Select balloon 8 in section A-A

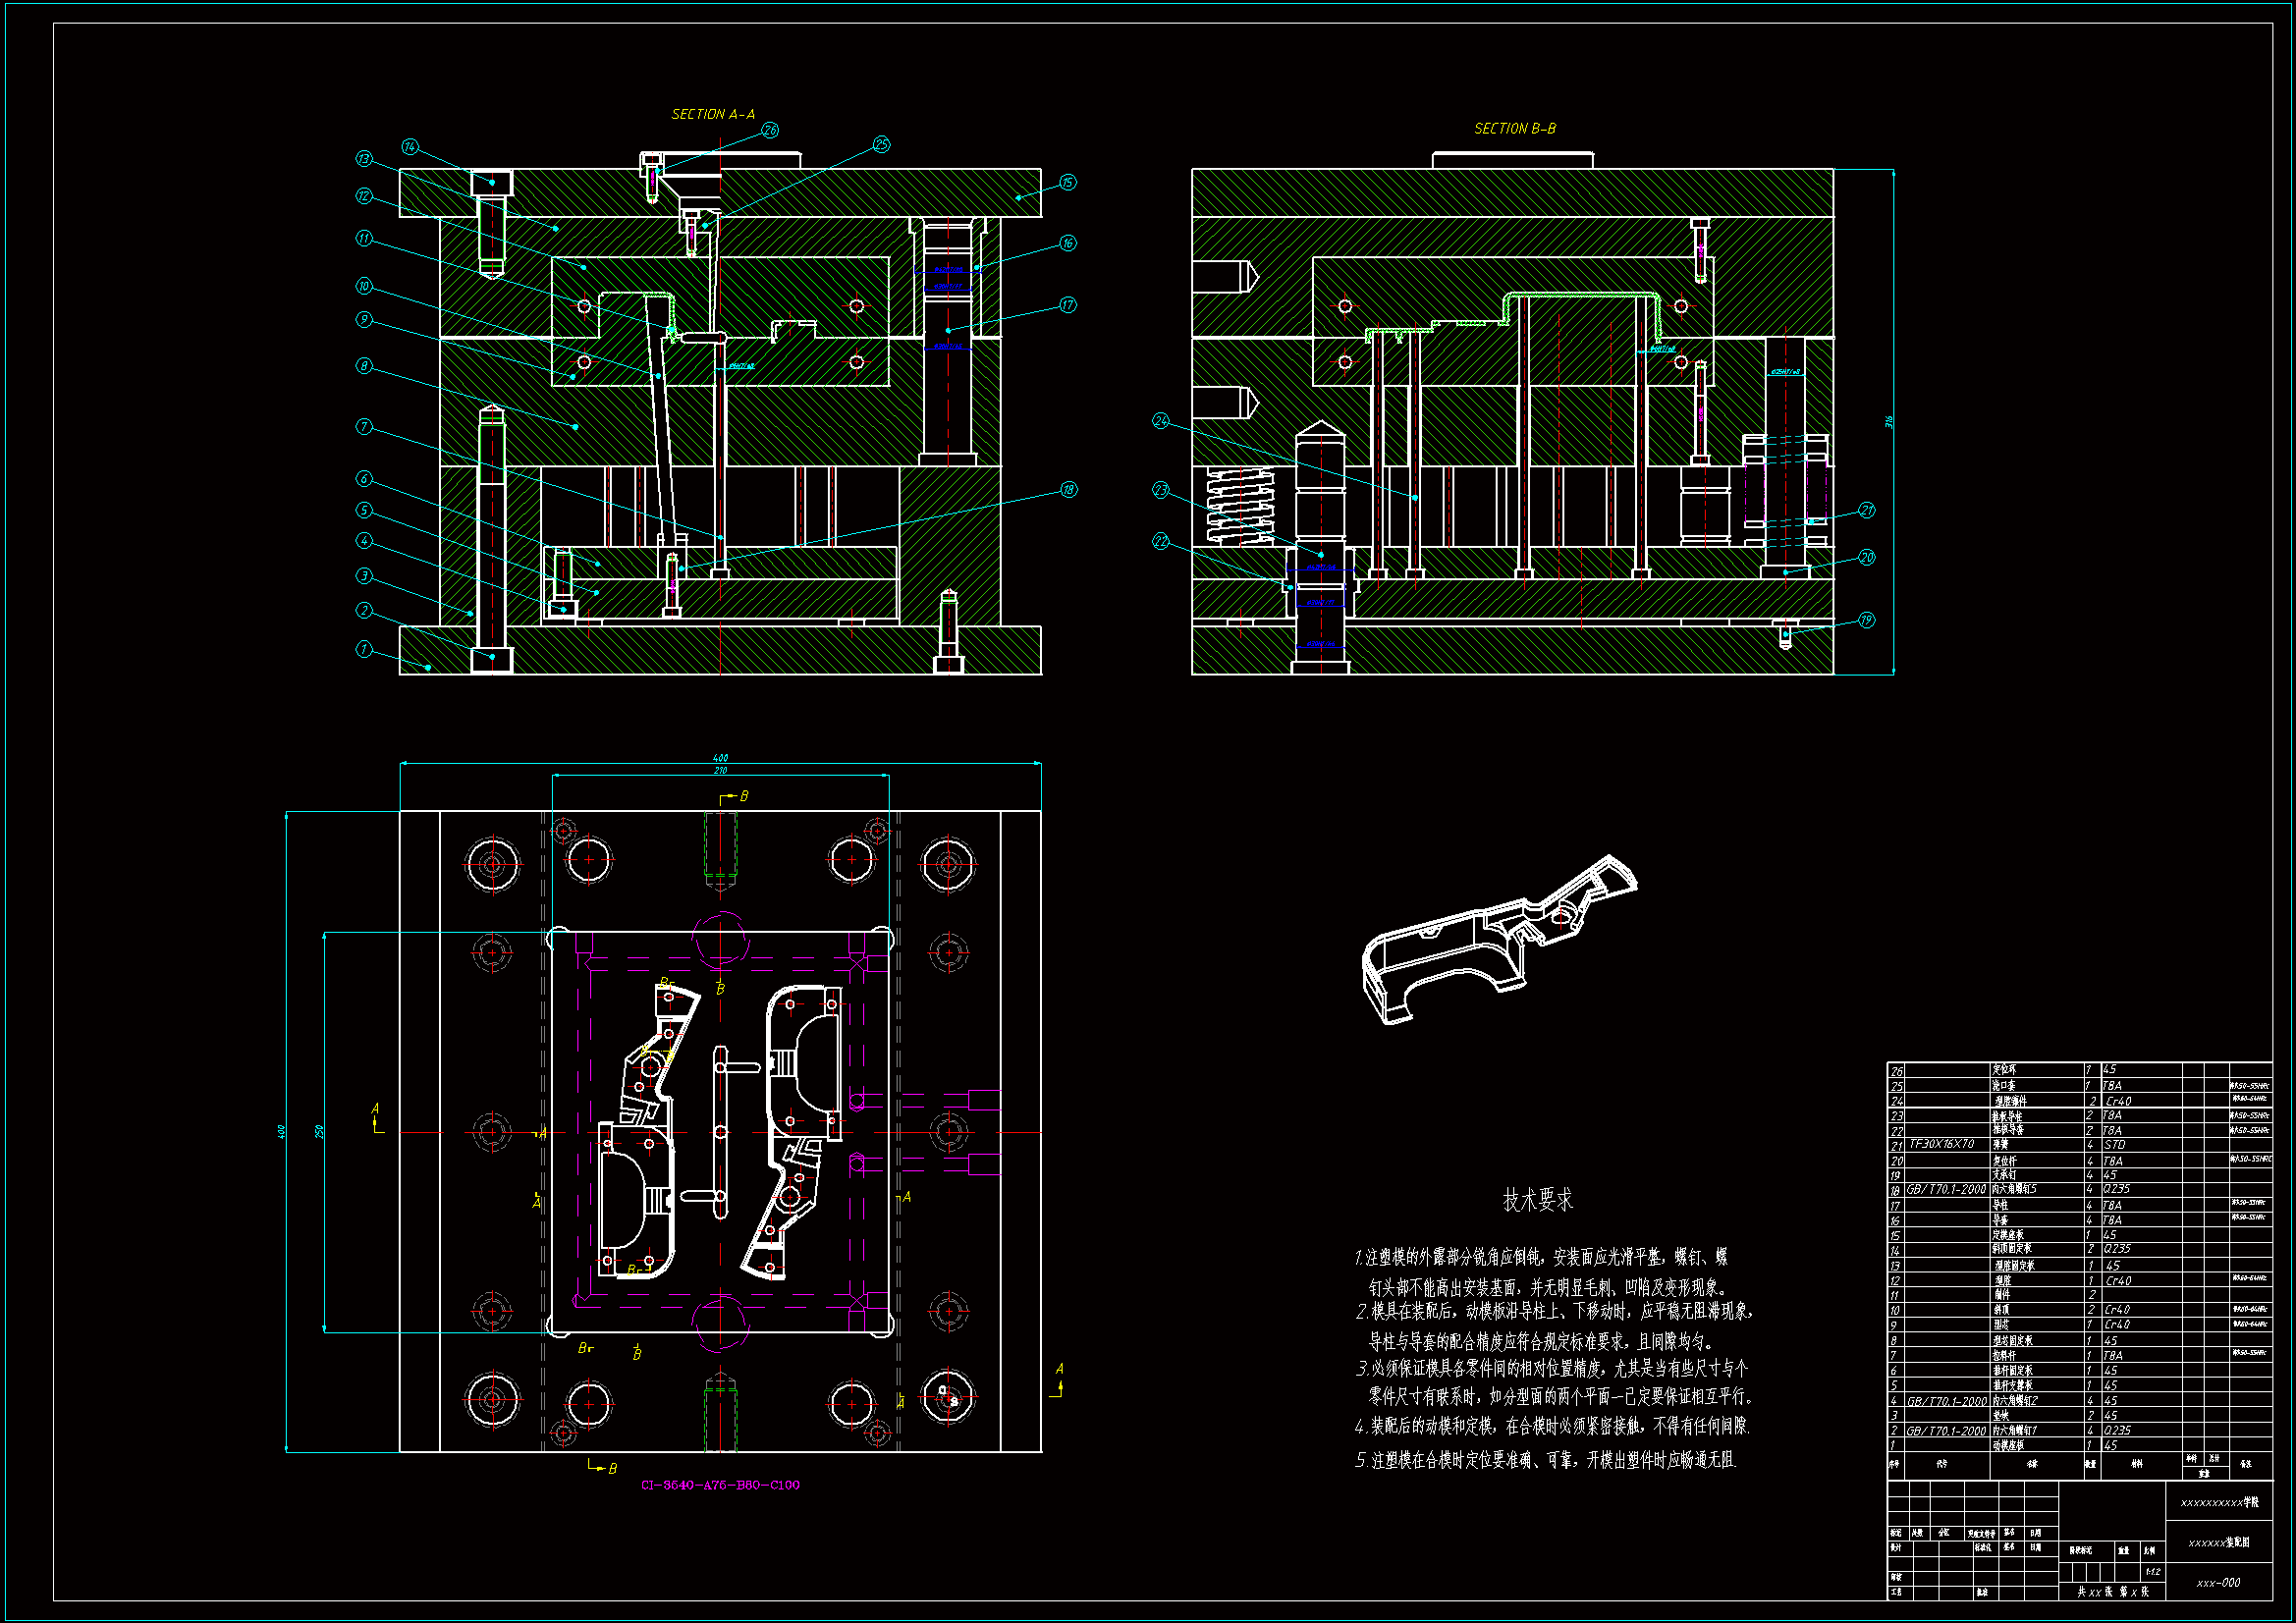pyautogui.click(x=364, y=366)
